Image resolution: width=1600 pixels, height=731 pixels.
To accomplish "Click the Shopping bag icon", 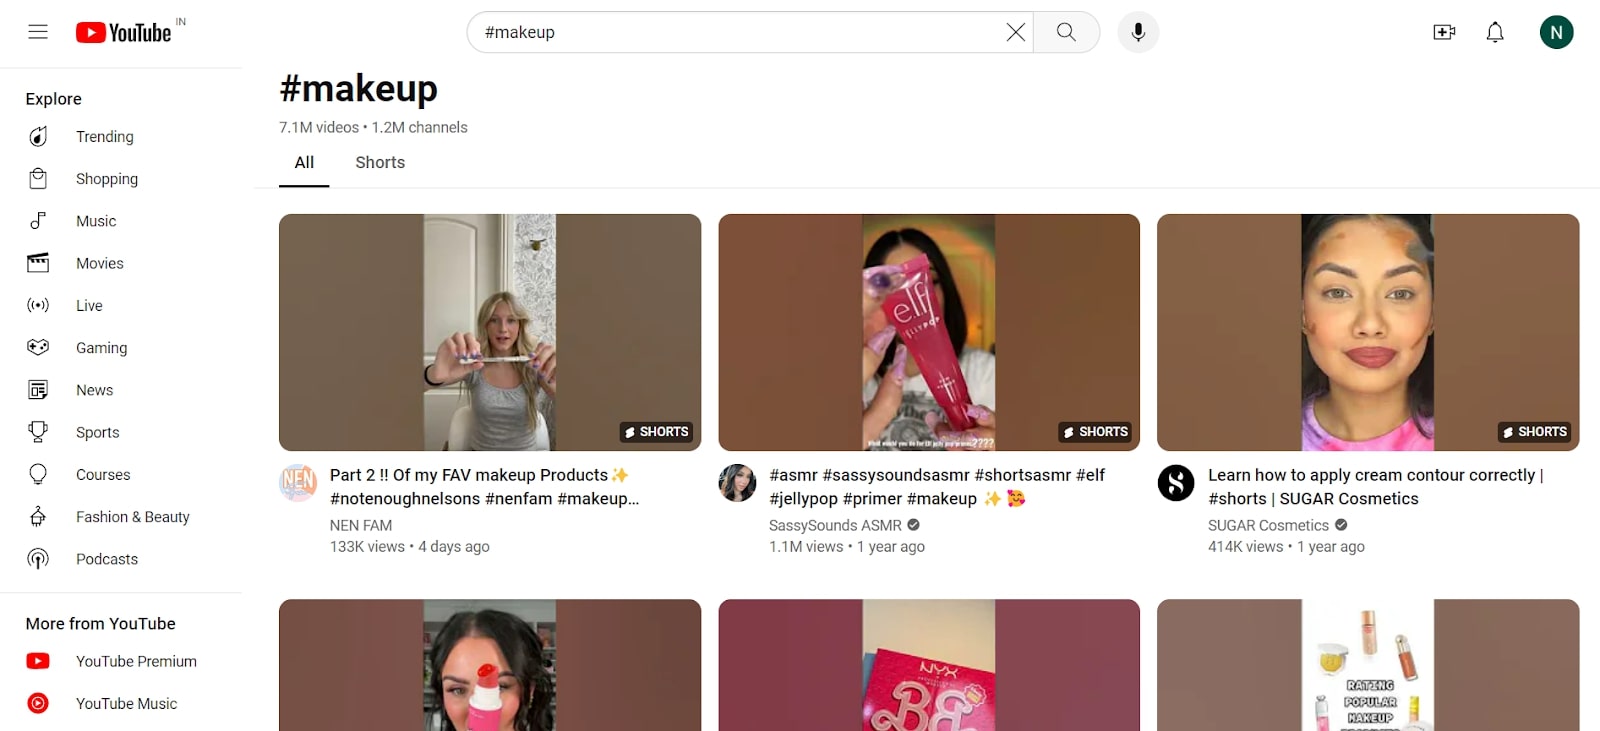I will [x=38, y=179].
